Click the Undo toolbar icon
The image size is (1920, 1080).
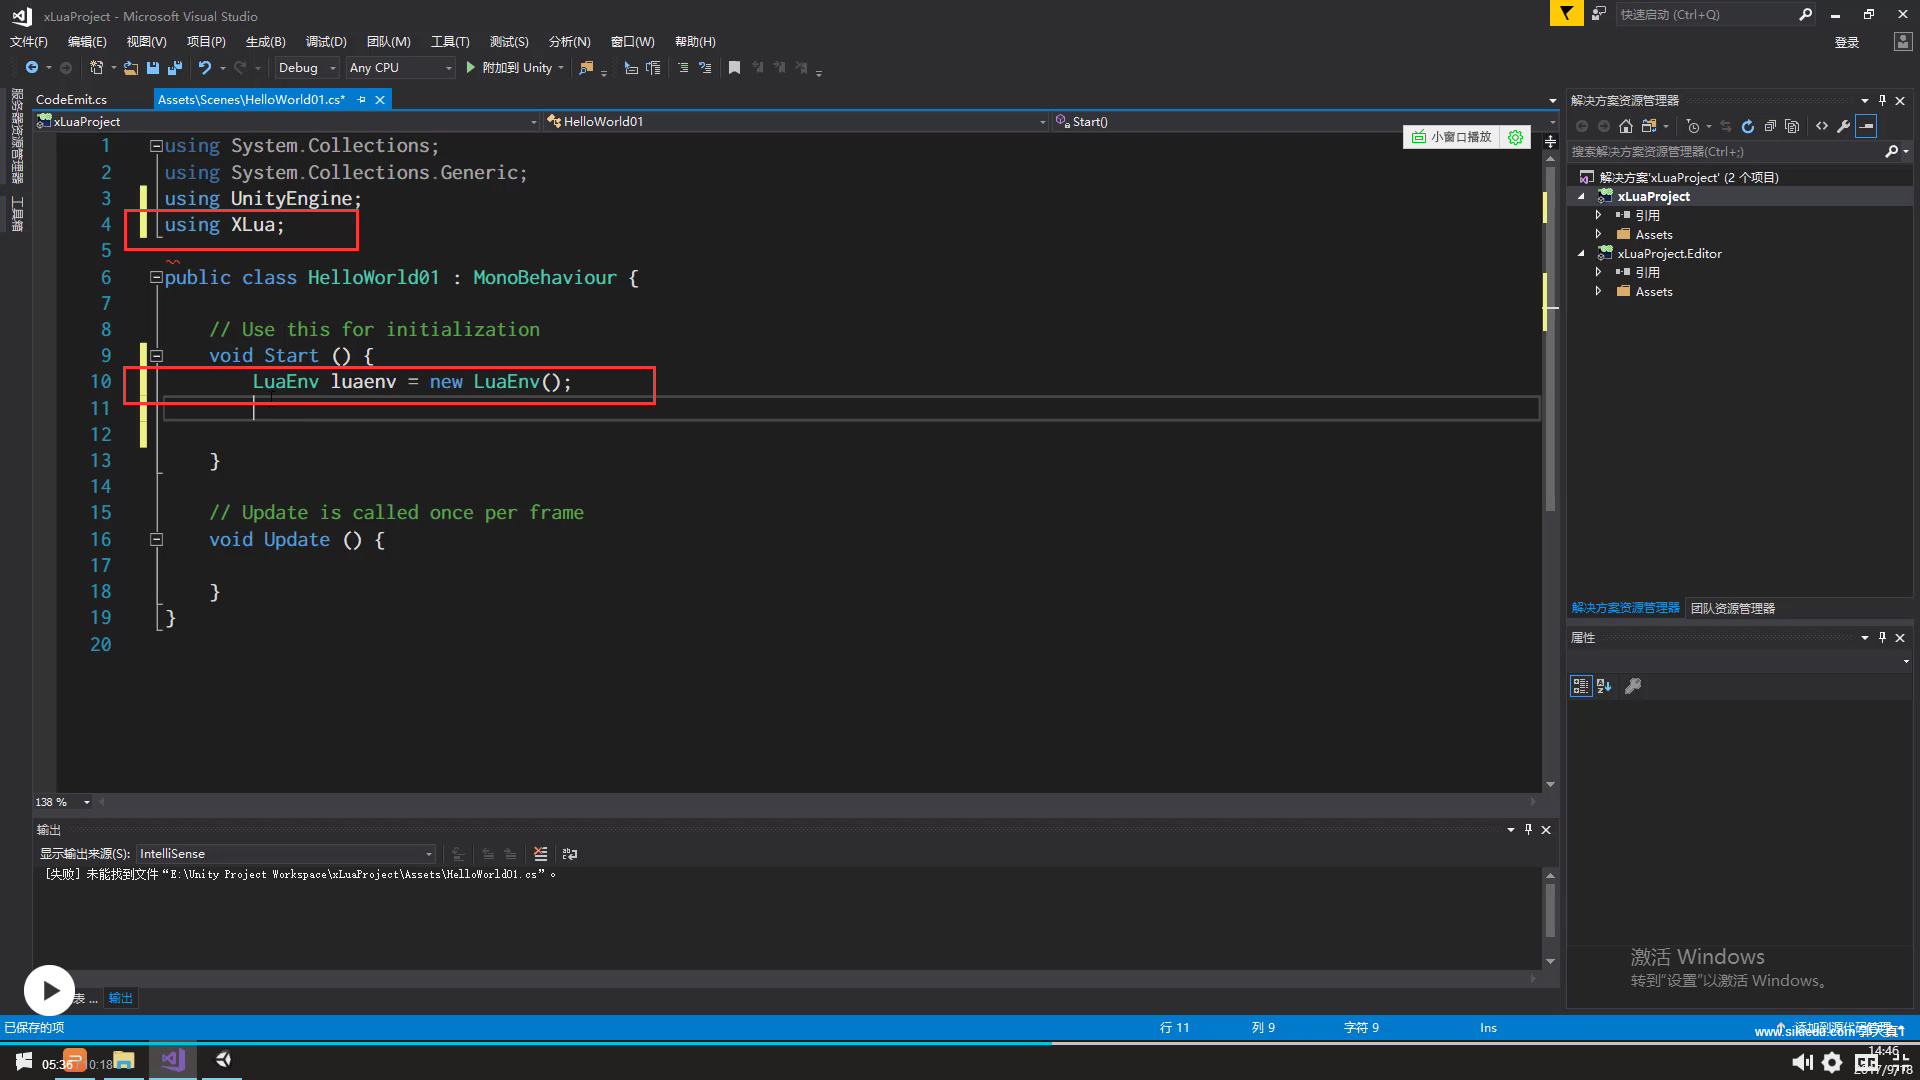[x=204, y=68]
